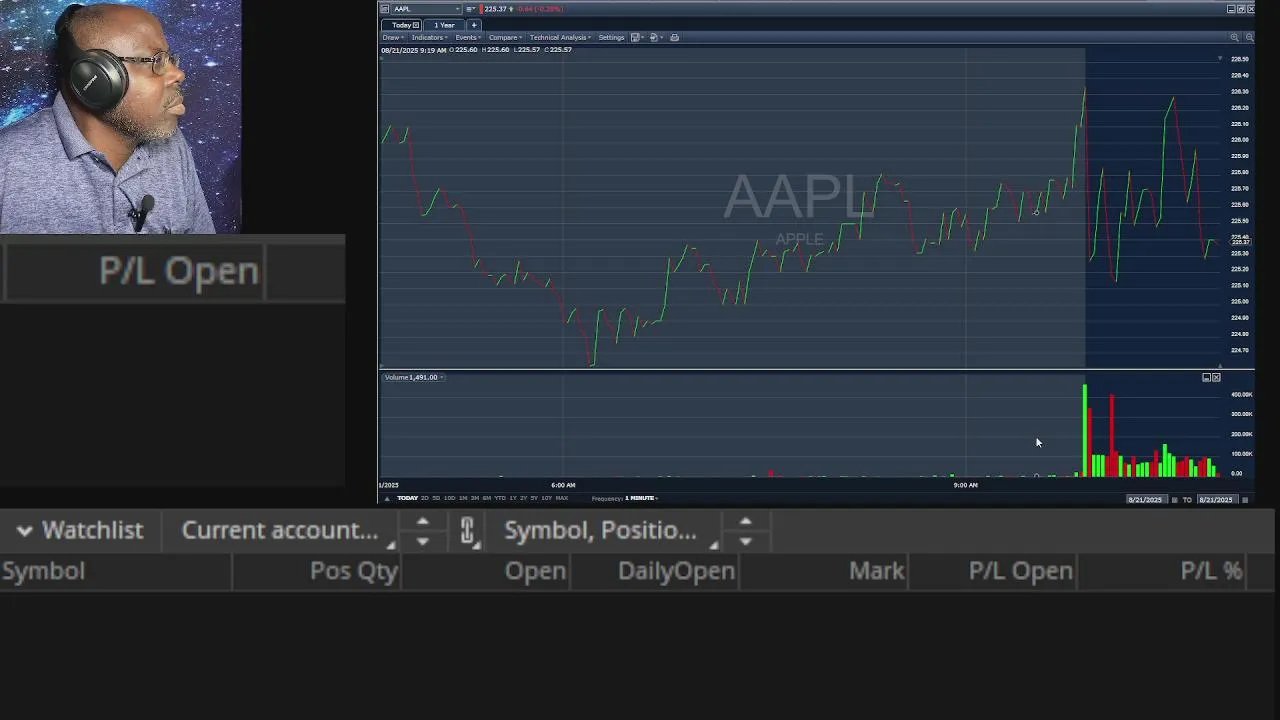1280x720 pixels.
Task: Select the TODAY time range
Action: 407,498
